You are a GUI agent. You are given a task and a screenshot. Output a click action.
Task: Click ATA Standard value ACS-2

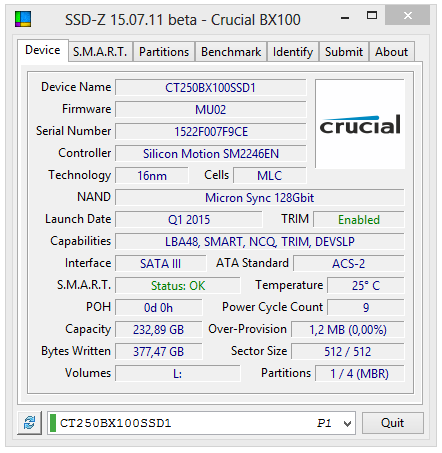pyautogui.click(x=349, y=264)
